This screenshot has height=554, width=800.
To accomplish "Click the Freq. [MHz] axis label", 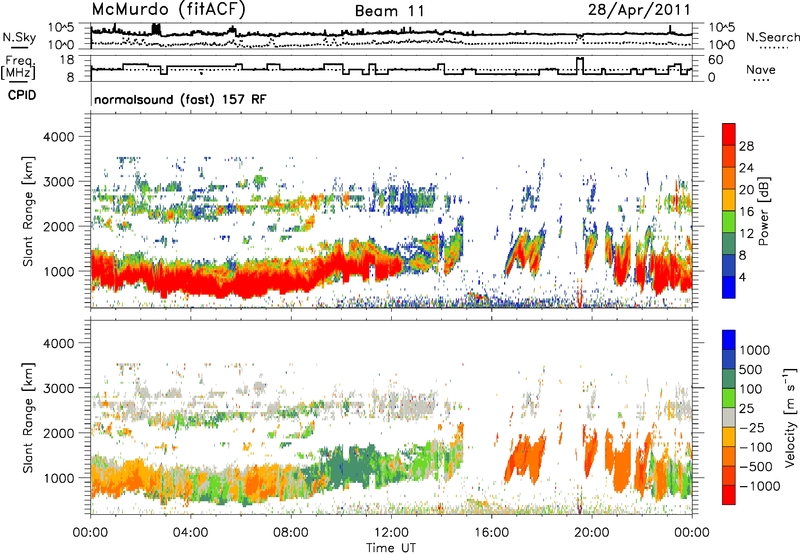I will pyautogui.click(x=19, y=68).
